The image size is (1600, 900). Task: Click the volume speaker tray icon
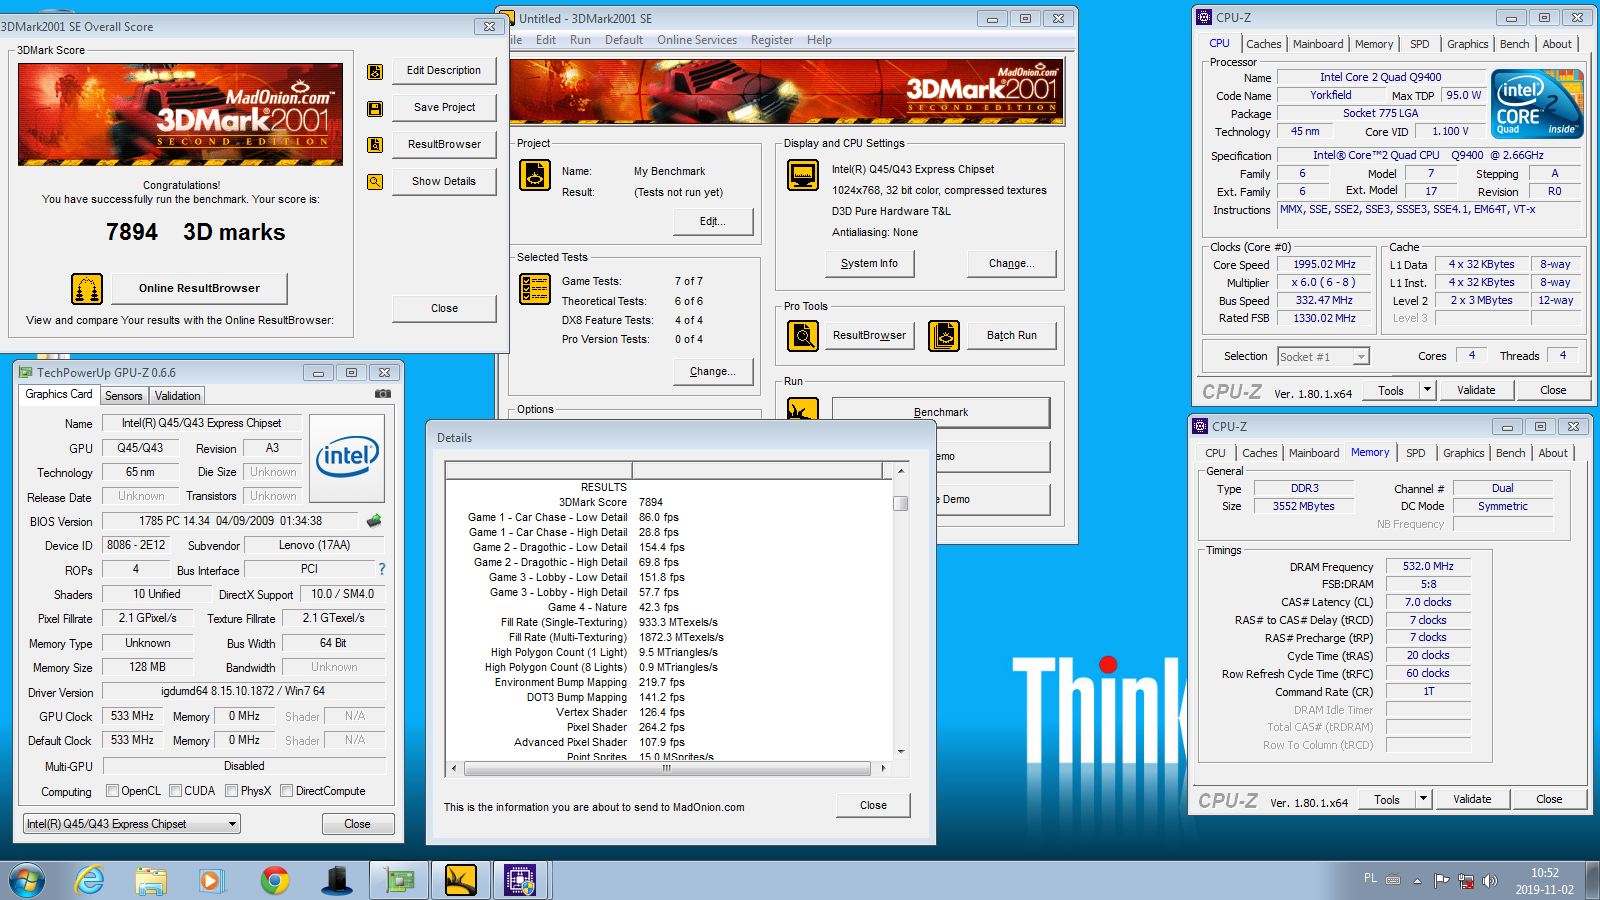tap(1490, 881)
